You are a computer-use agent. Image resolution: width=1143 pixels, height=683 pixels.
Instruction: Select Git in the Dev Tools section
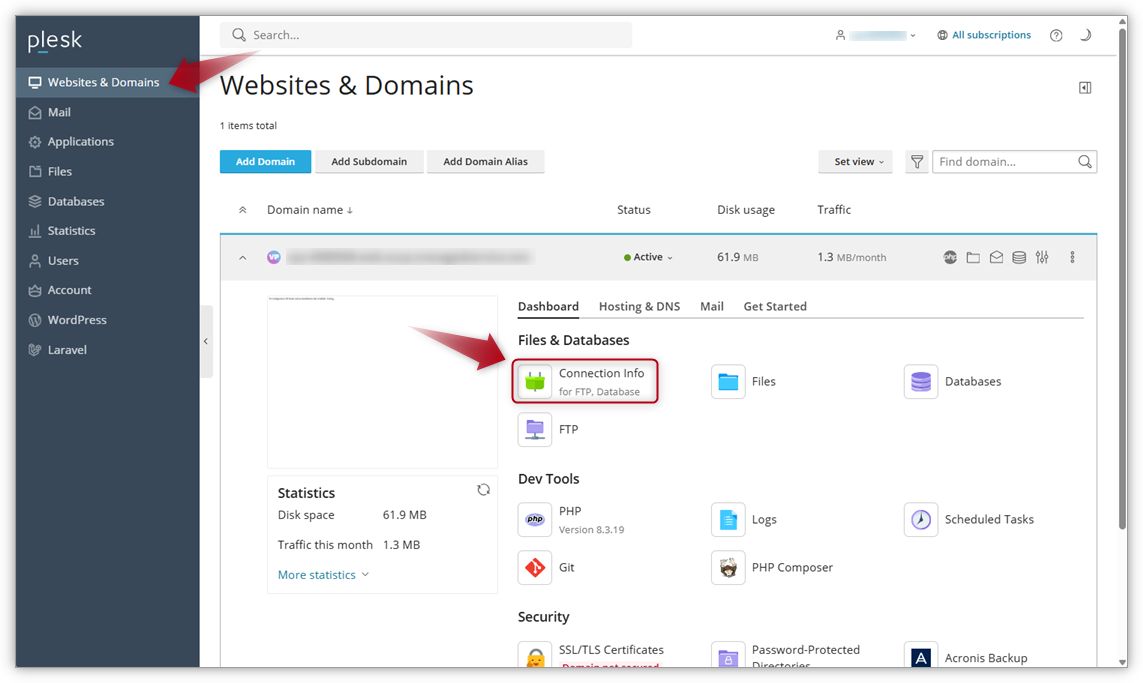(535, 567)
